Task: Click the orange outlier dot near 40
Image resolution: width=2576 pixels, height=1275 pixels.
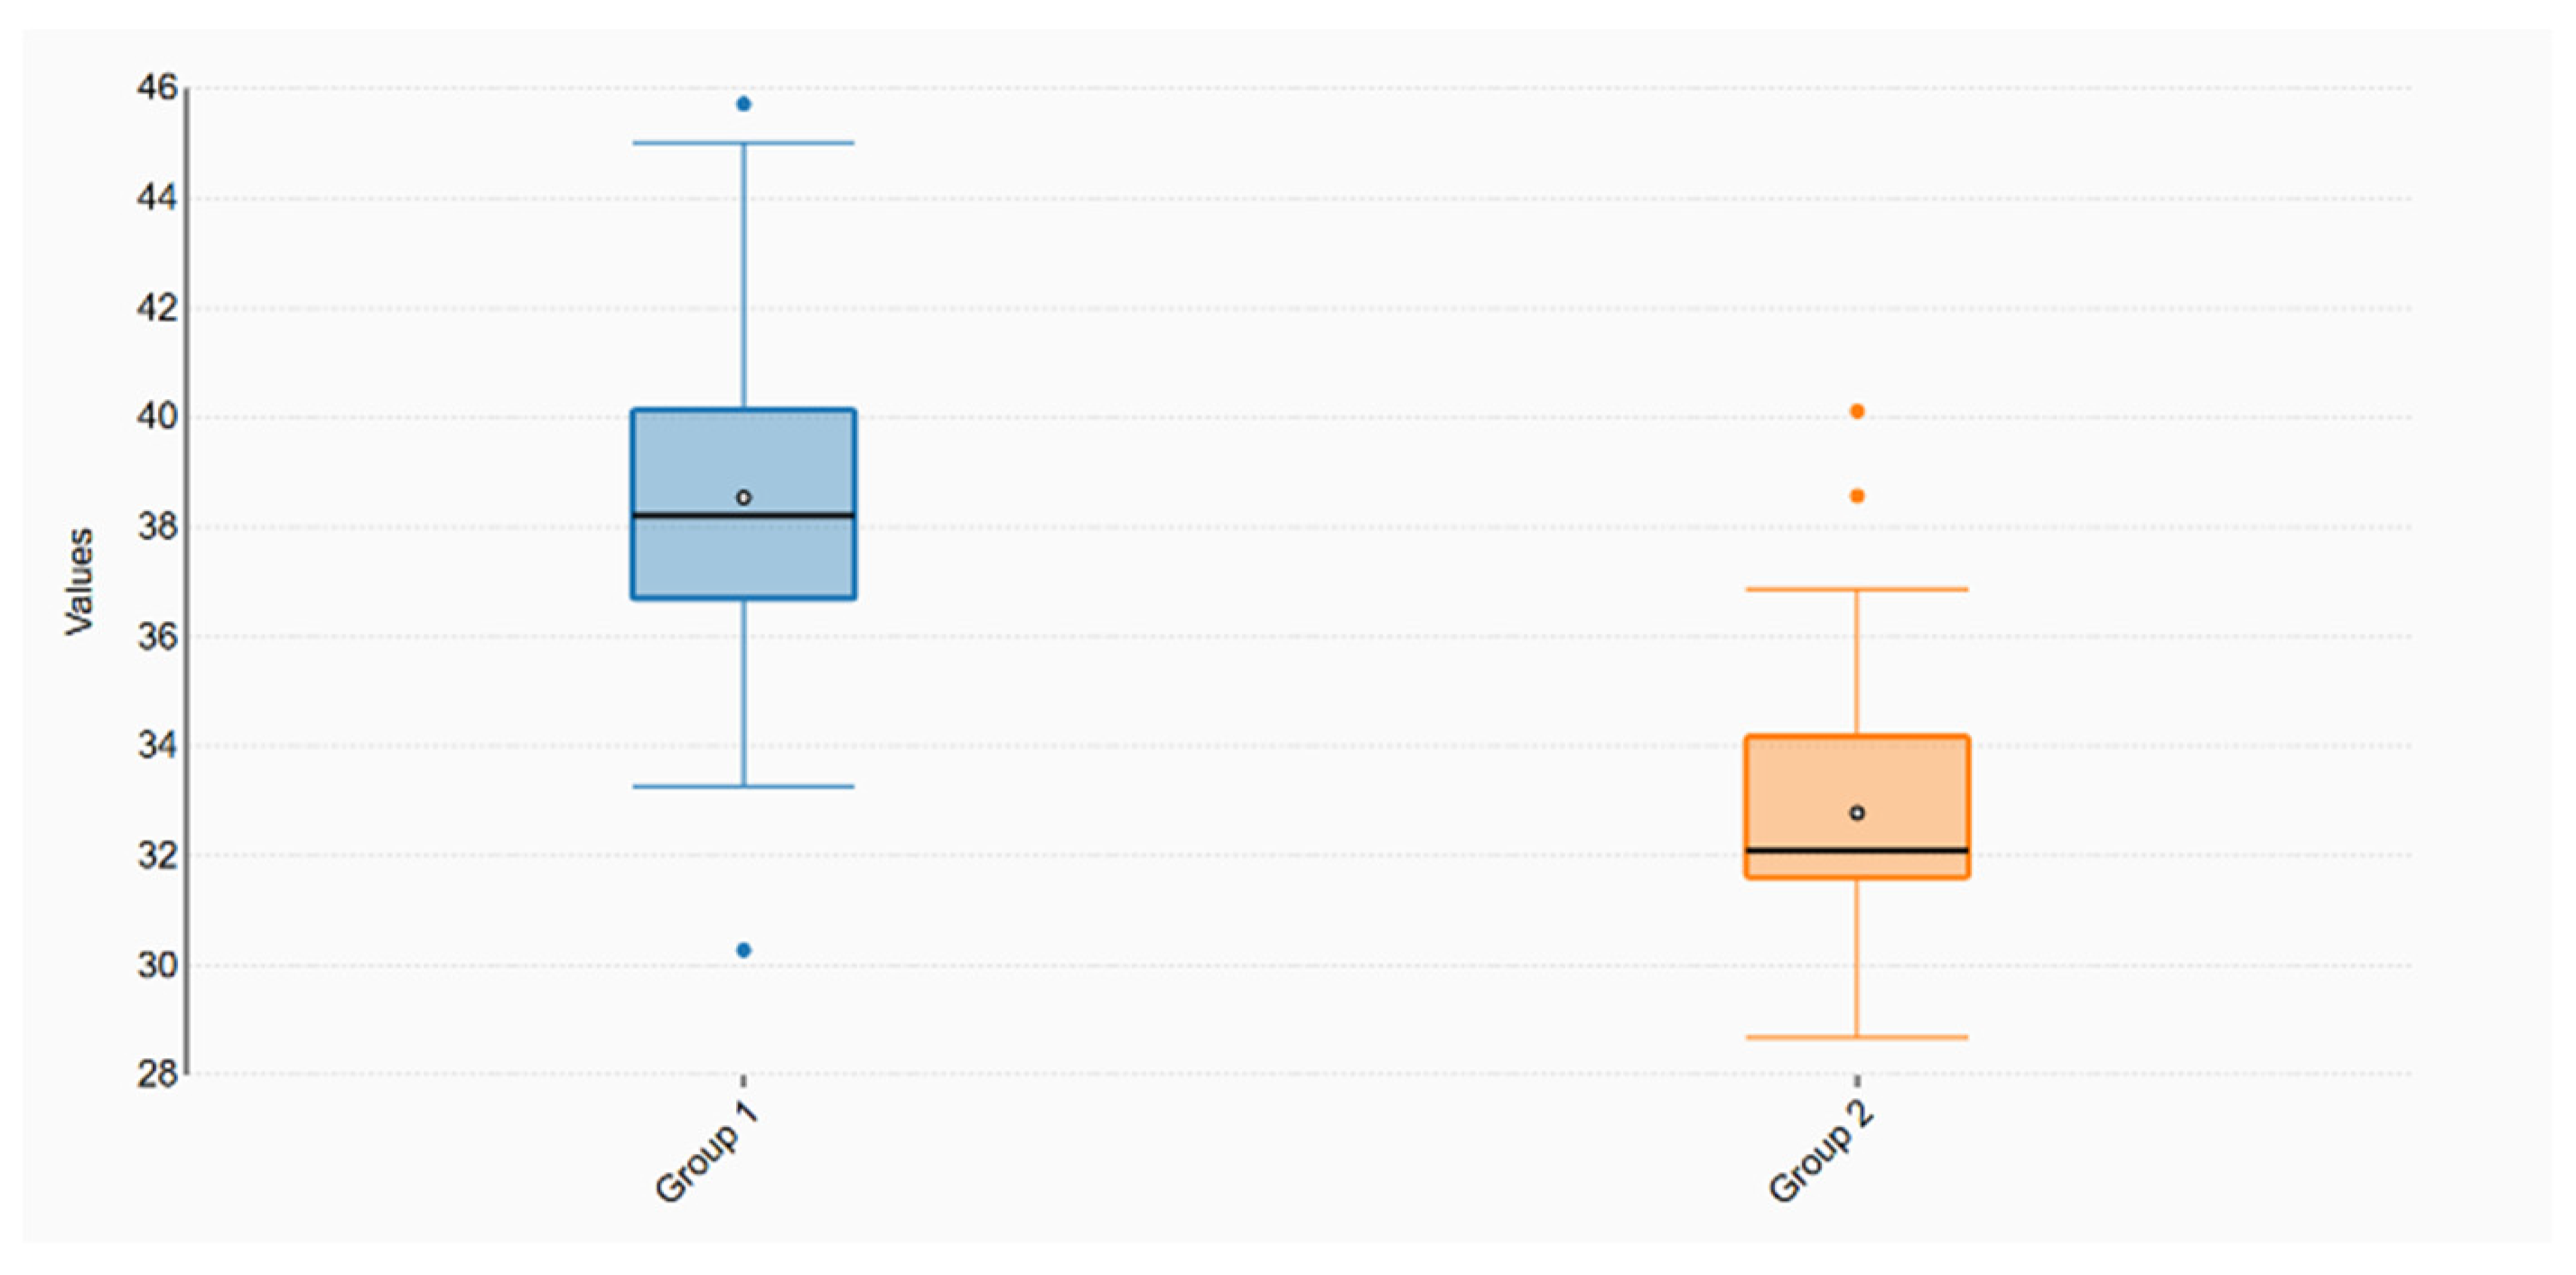Action: (x=1857, y=411)
